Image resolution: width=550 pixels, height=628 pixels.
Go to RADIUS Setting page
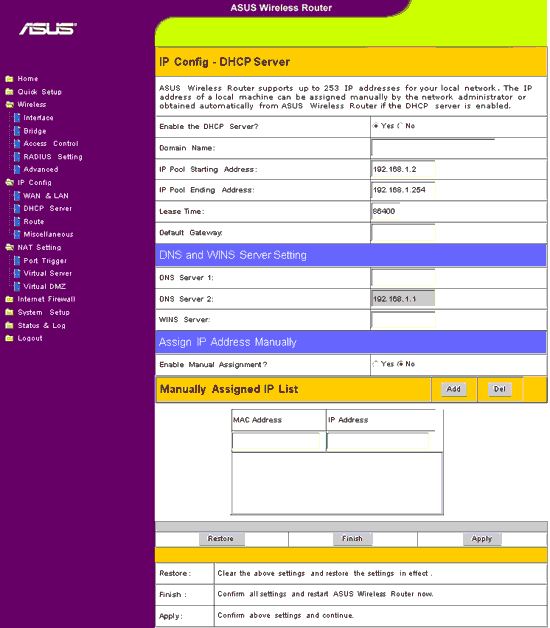53,157
